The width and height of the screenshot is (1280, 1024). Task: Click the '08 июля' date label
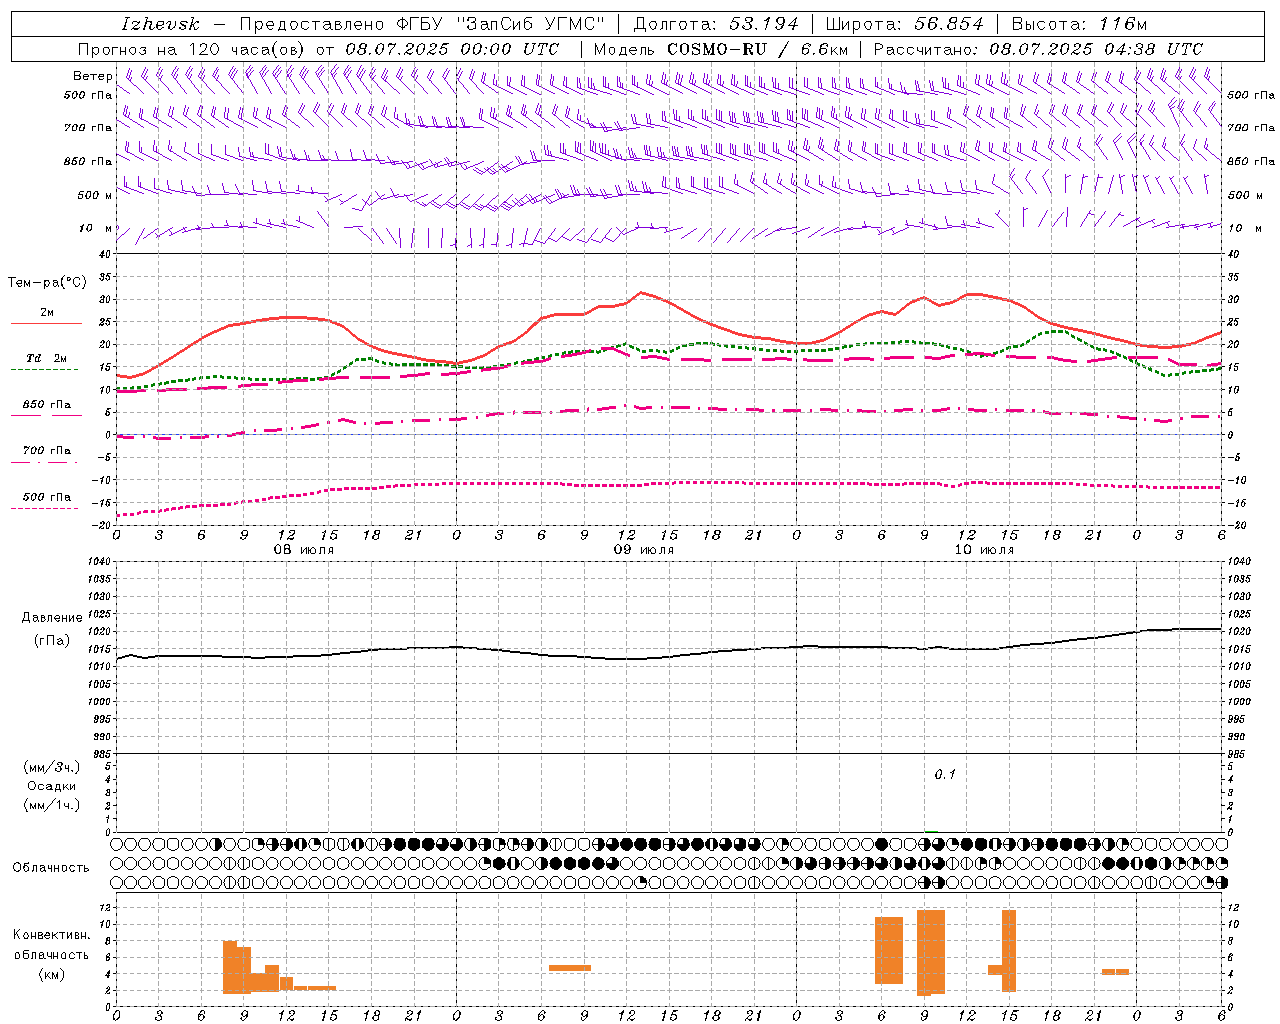(305, 550)
